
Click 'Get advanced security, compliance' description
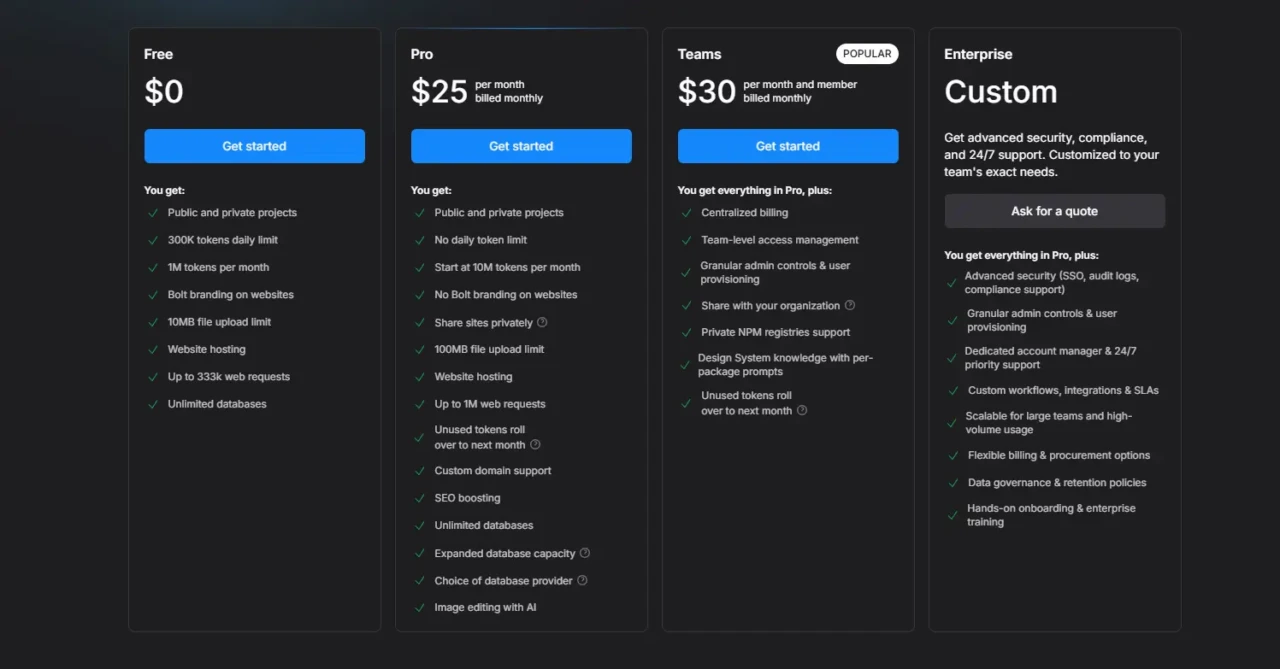pos(1052,155)
